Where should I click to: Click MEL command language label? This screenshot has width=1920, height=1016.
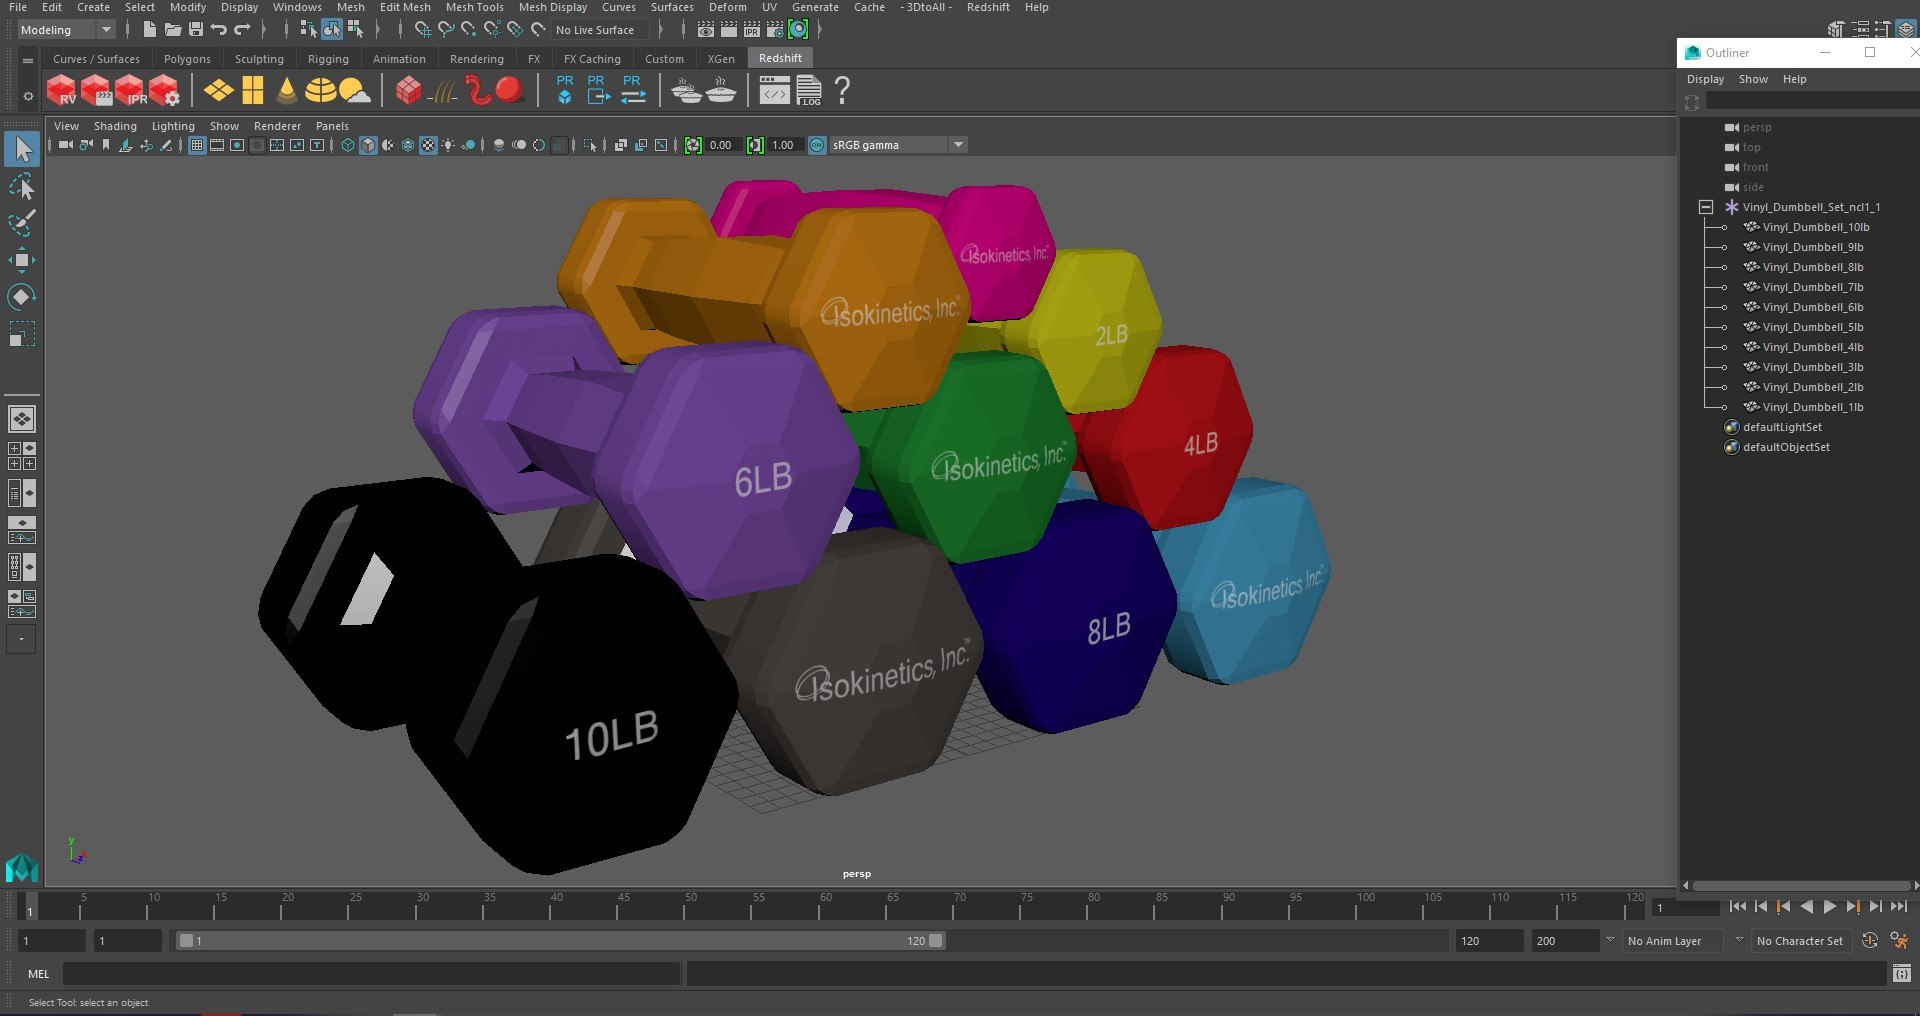tap(38, 974)
